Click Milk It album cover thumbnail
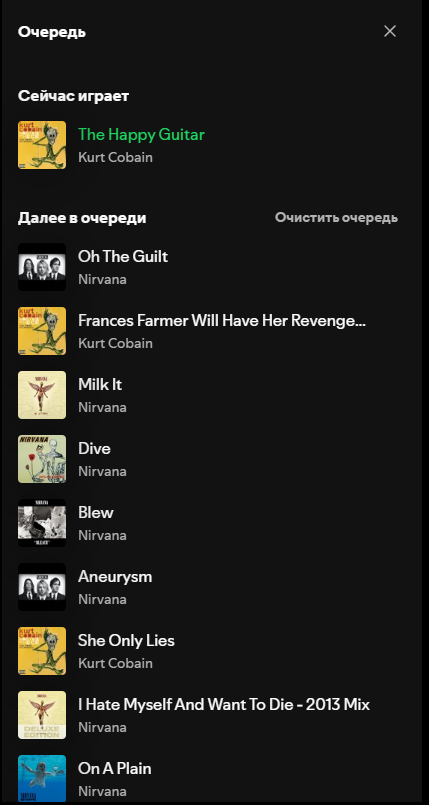This screenshot has height=805, width=429. coord(42,395)
